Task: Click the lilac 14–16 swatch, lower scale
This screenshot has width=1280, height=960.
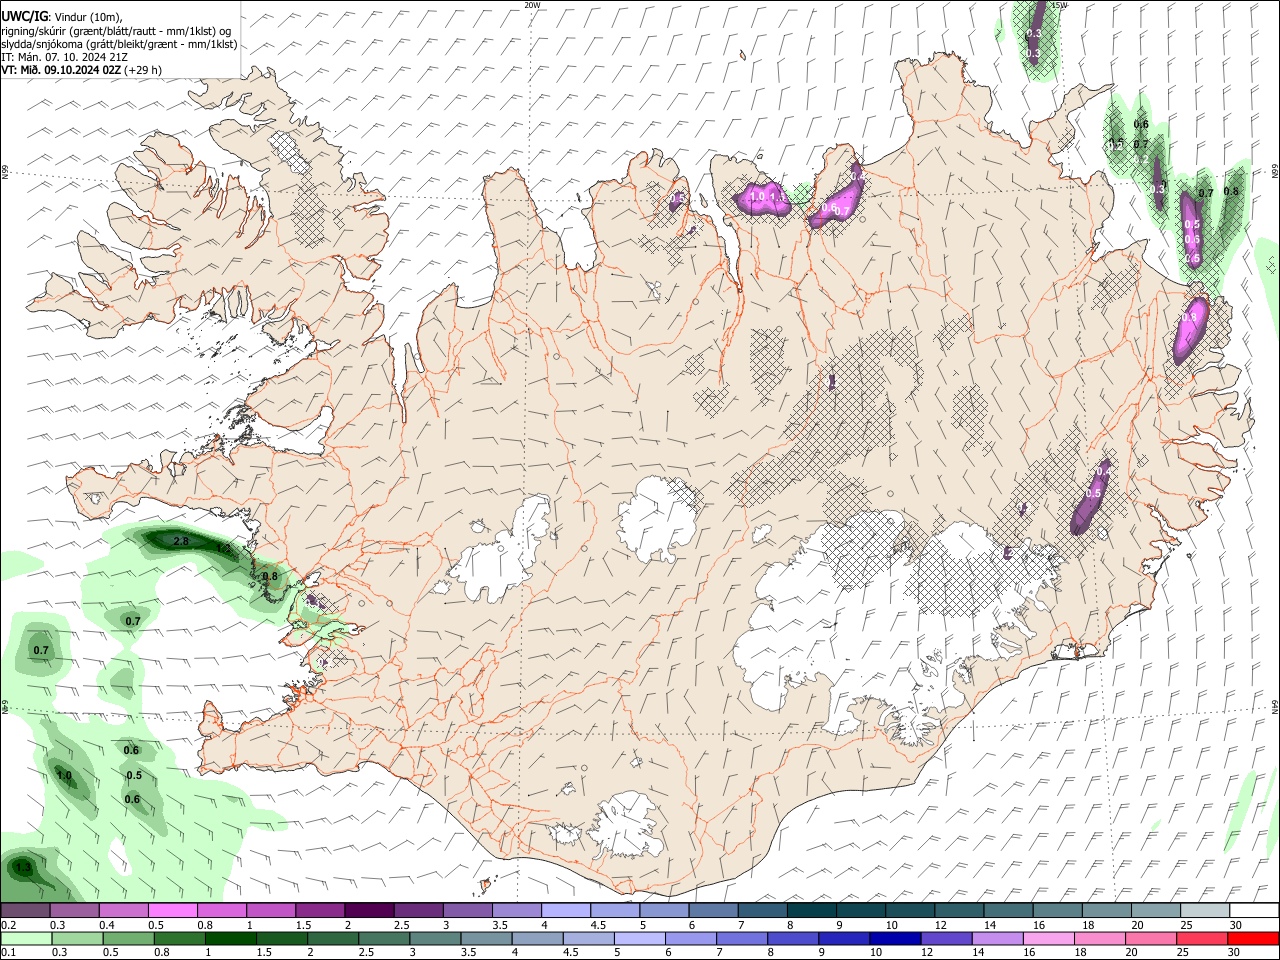Action: [998, 938]
